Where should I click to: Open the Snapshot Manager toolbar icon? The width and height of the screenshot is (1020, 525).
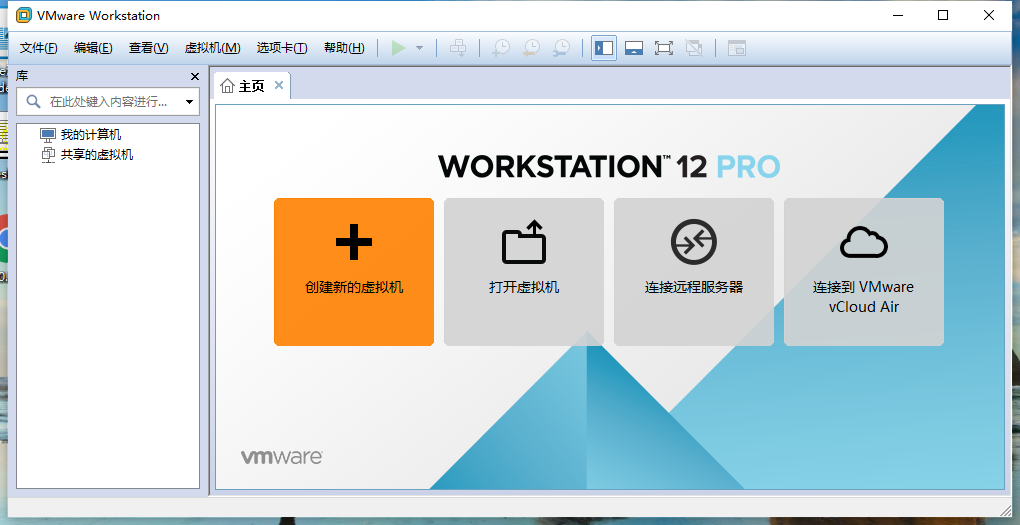pyautogui.click(x=561, y=48)
